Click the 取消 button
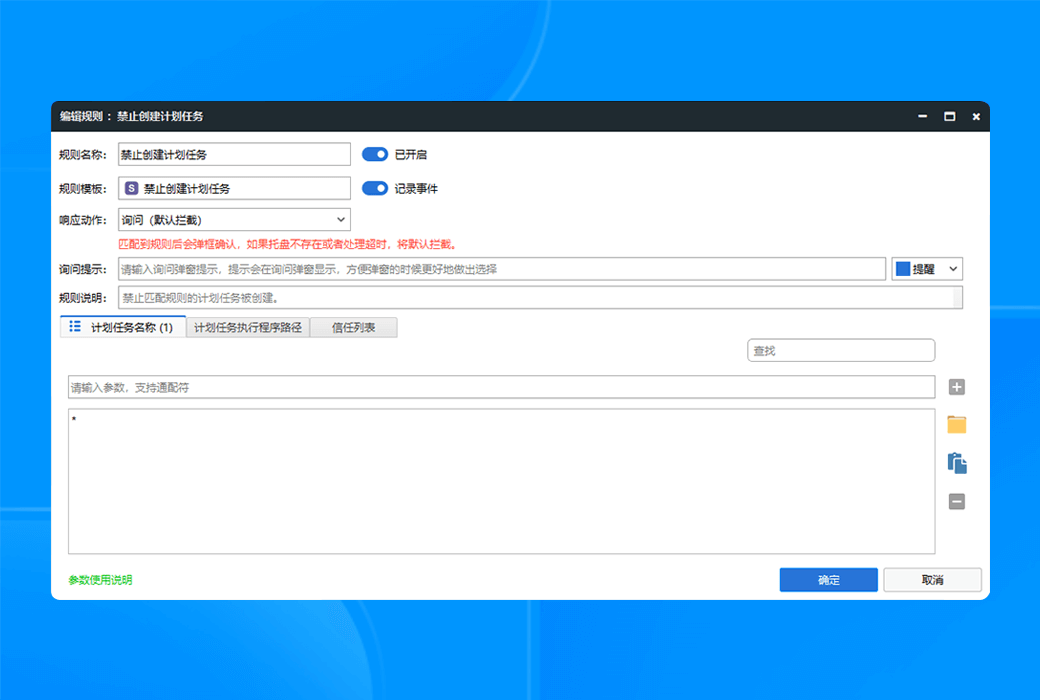Screen dimensions: 1040x700 pos(932,580)
